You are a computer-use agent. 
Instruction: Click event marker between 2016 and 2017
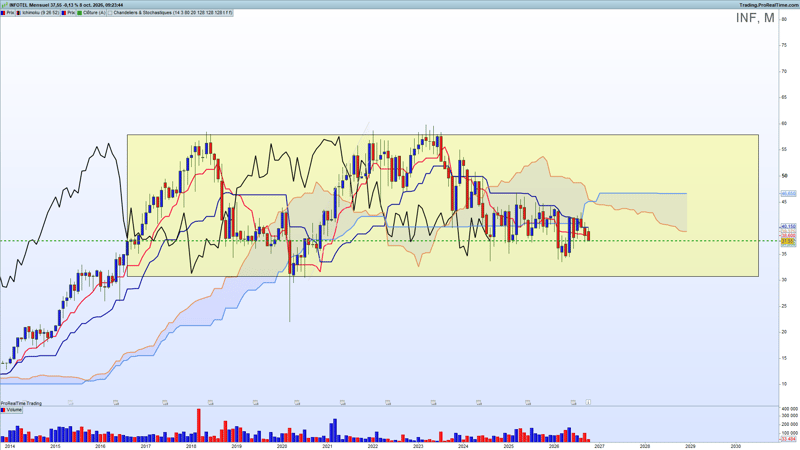tap(116, 403)
